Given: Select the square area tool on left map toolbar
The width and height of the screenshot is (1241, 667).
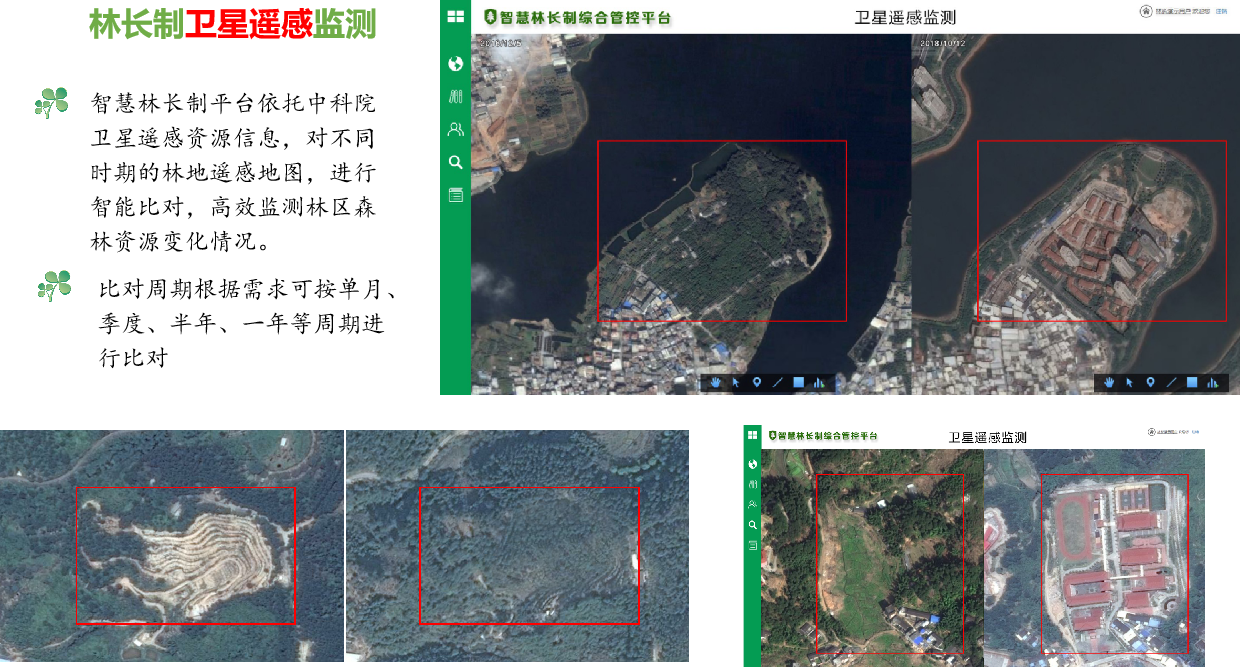Looking at the screenshot, I should pyautogui.click(x=798, y=382).
